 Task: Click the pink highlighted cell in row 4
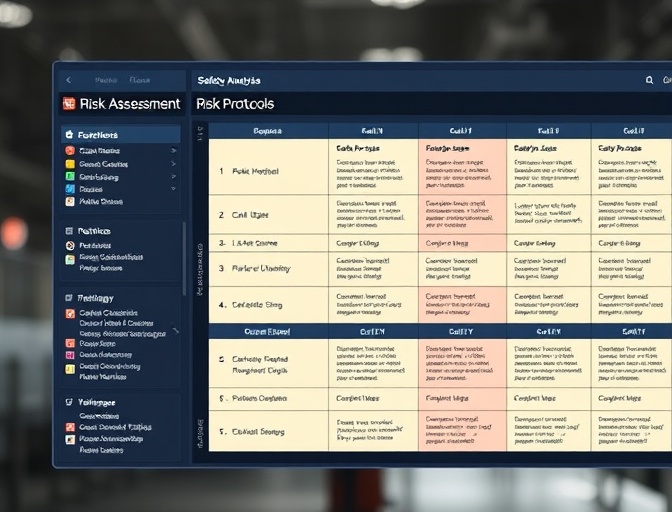click(462, 305)
